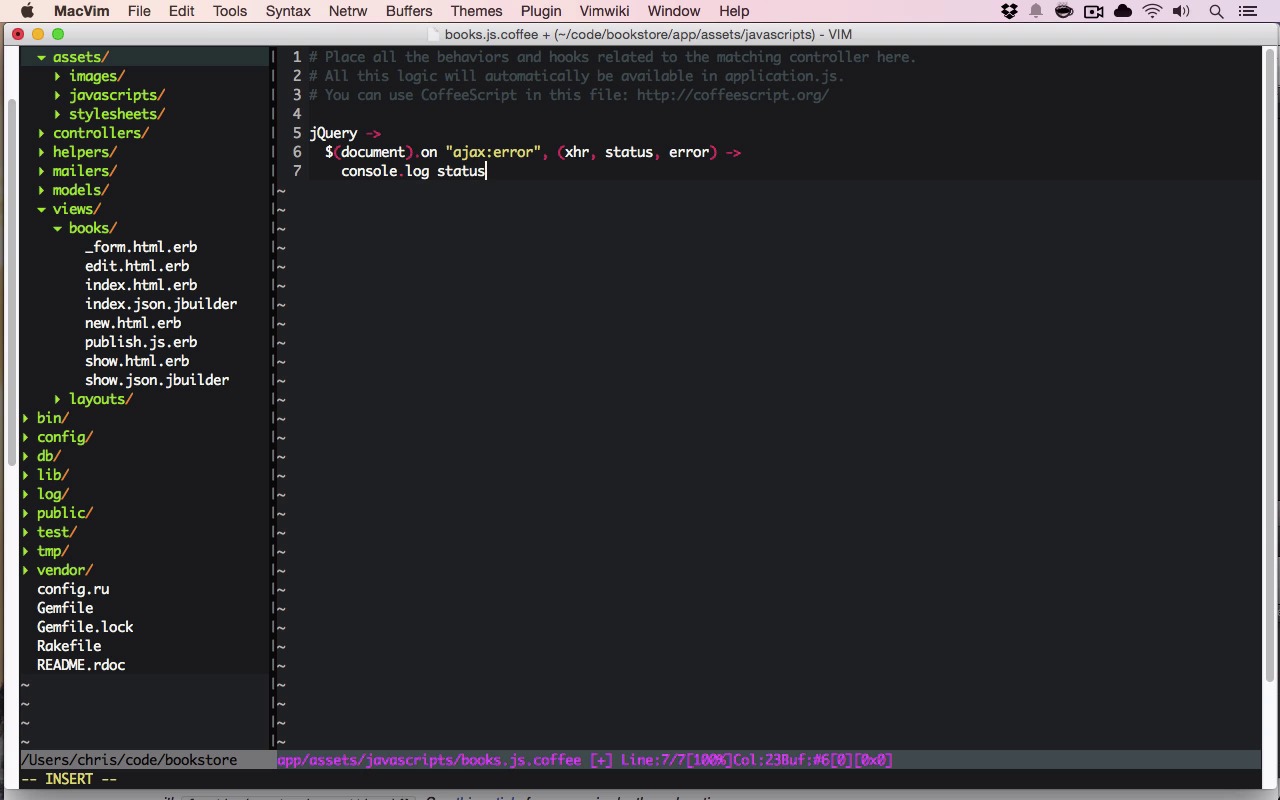Open the Themes menu
Image resolution: width=1280 pixels, height=800 pixels.
(x=476, y=11)
